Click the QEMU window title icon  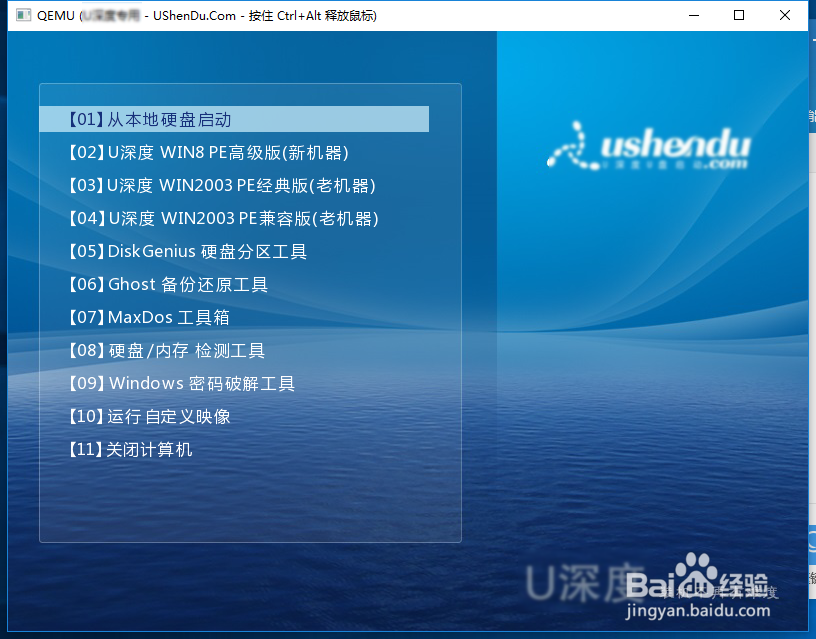click(x=23, y=16)
